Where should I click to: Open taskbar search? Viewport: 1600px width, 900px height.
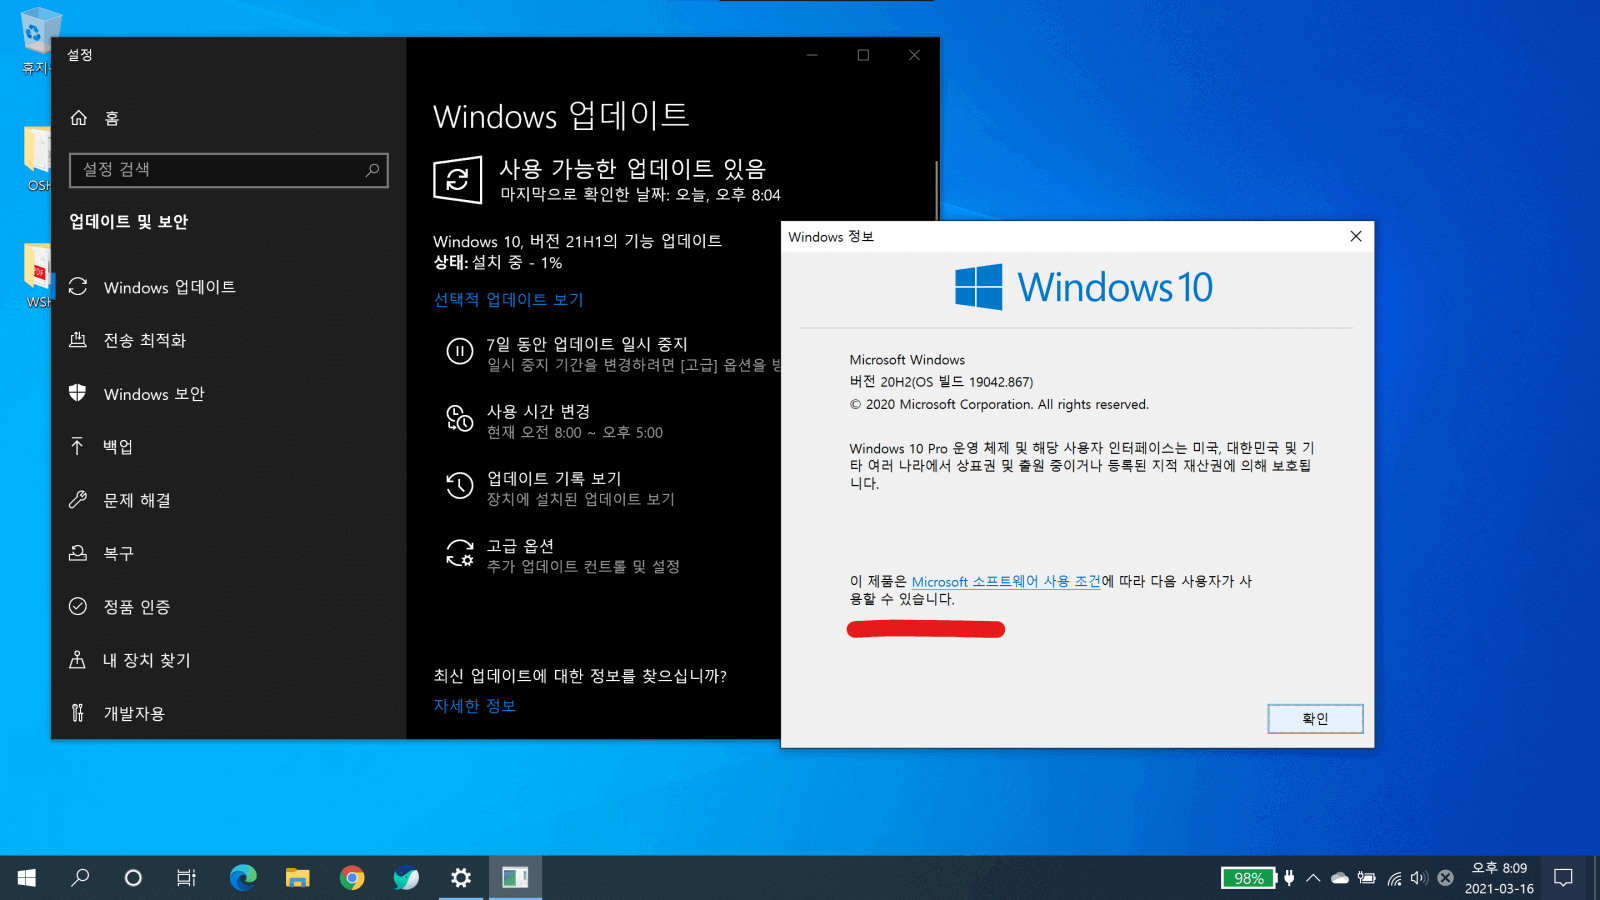click(x=80, y=878)
